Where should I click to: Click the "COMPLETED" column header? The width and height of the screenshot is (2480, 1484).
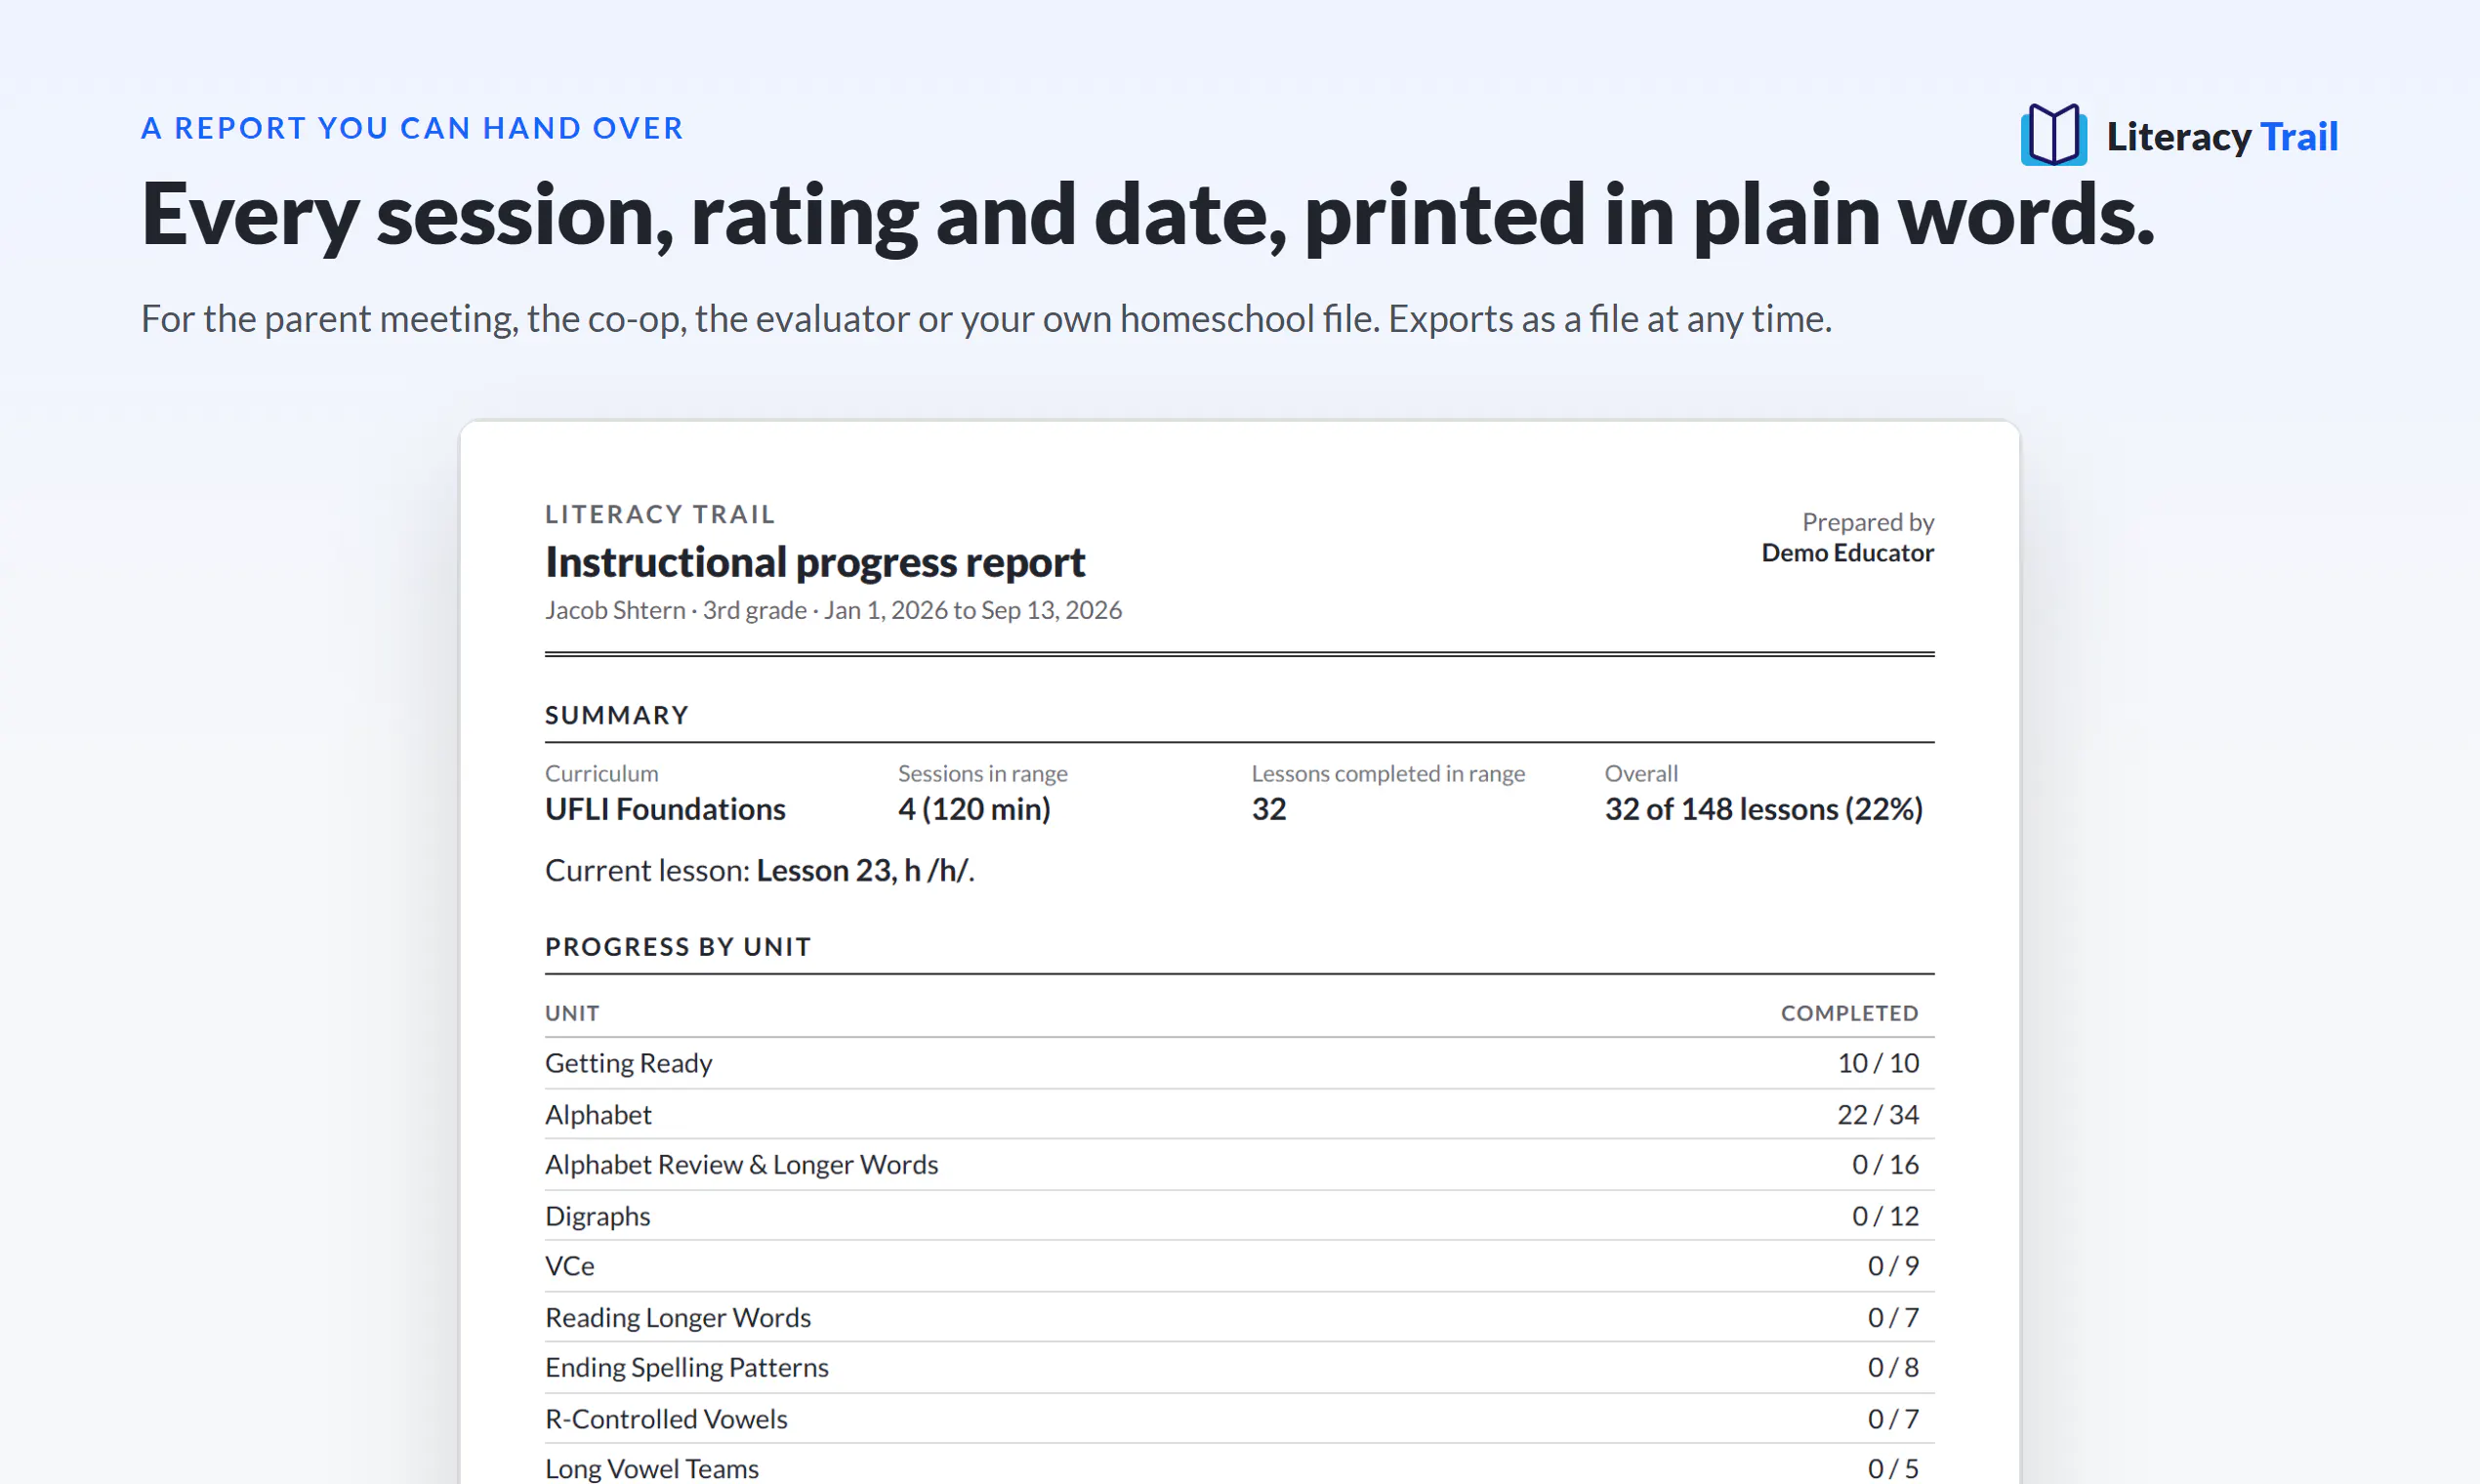1849,1013
